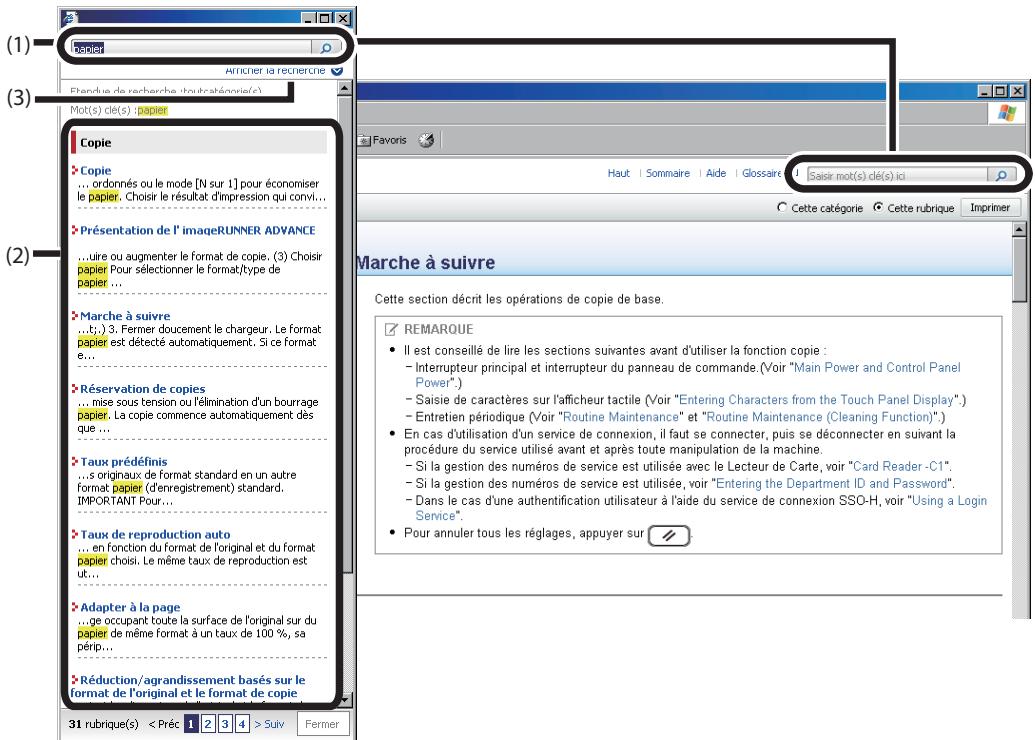This screenshot has width=1035, height=740.
Task: Go to the Haut link
Action: point(618,173)
